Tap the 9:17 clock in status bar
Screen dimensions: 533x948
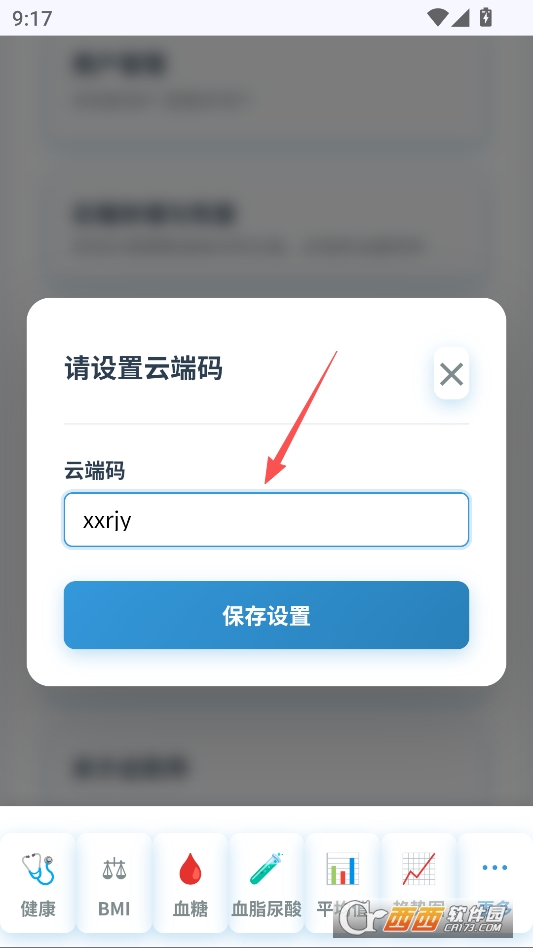click(x=33, y=18)
